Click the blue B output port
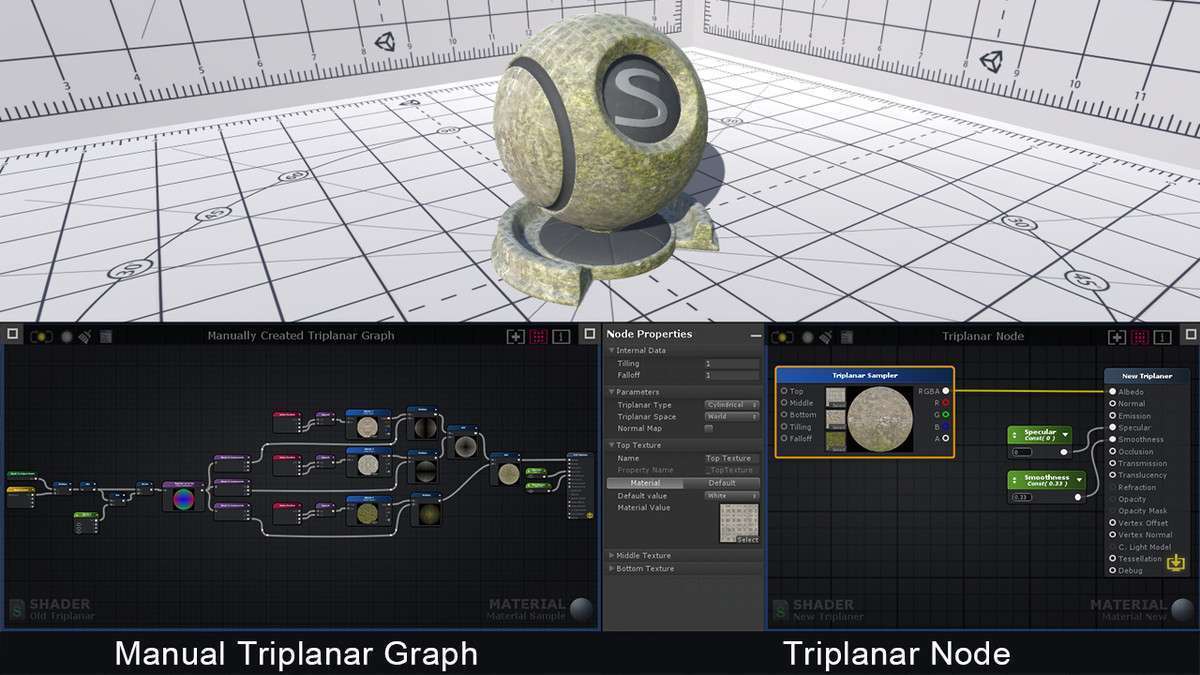The image size is (1200, 675). pos(945,427)
